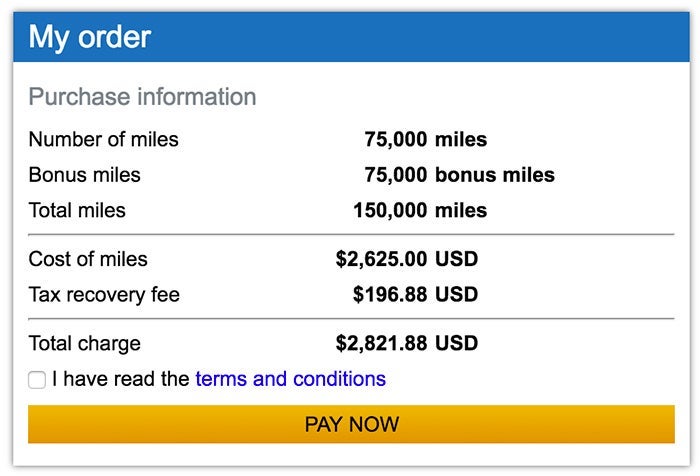
Task: Click the Number of miles label
Action: pyautogui.click(x=103, y=140)
